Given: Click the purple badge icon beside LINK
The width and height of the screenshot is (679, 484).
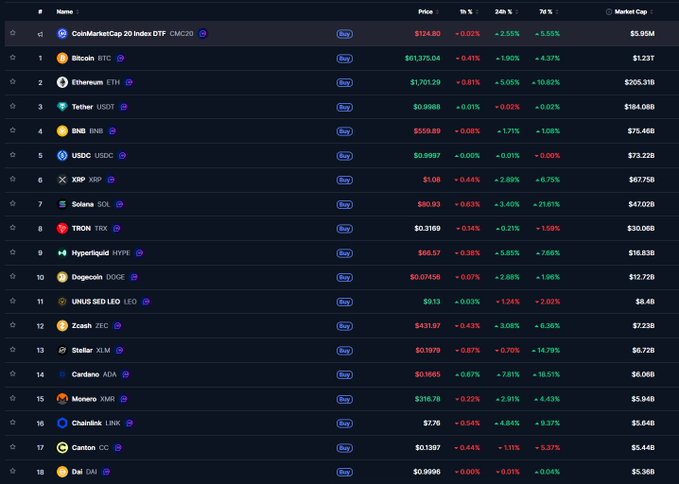Looking at the screenshot, I should [129, 423].
